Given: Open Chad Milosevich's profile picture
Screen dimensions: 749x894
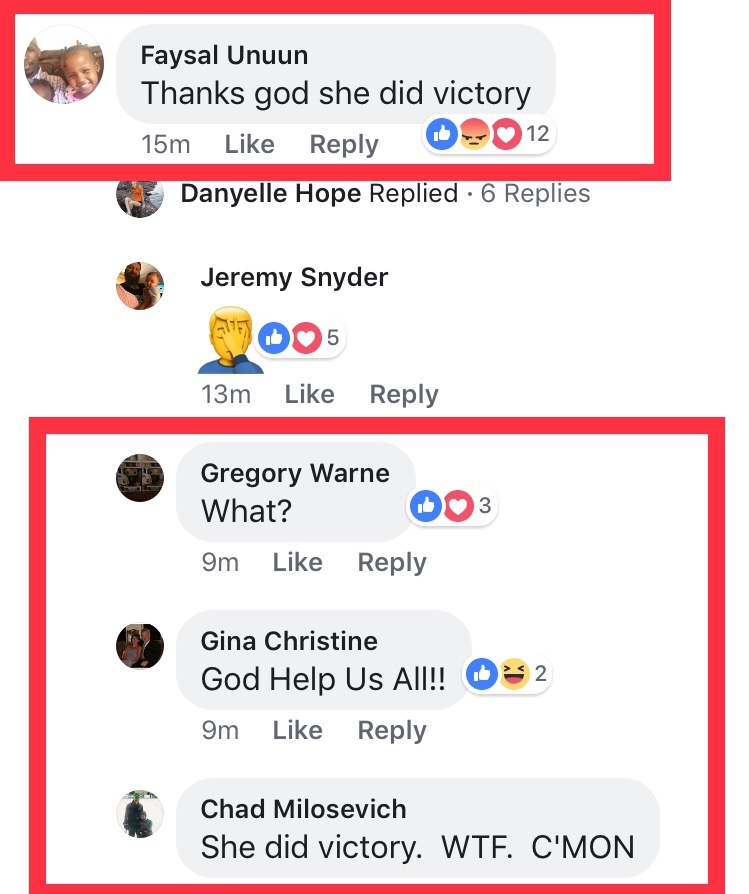Looking at the screenshot, I should click(x=140, y=812).
